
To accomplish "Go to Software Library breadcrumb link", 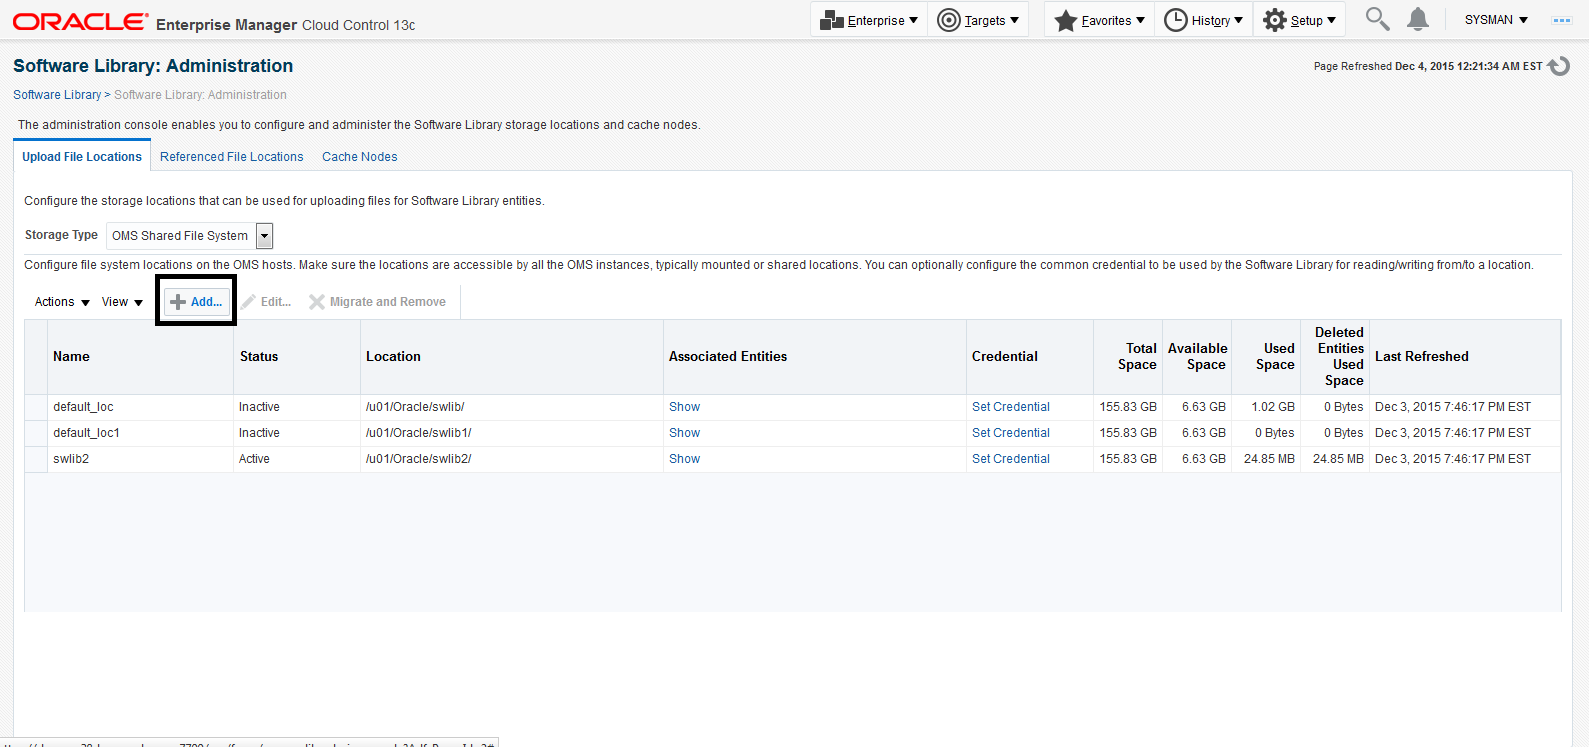I will point(57,95).
